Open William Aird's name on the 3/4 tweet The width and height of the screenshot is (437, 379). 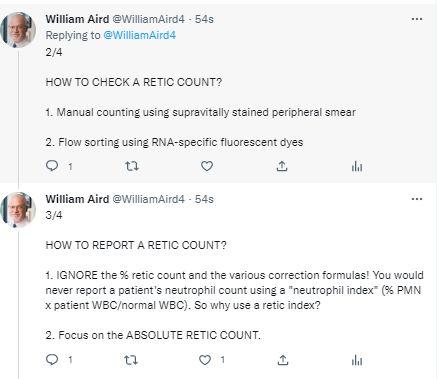click(77, 199)
